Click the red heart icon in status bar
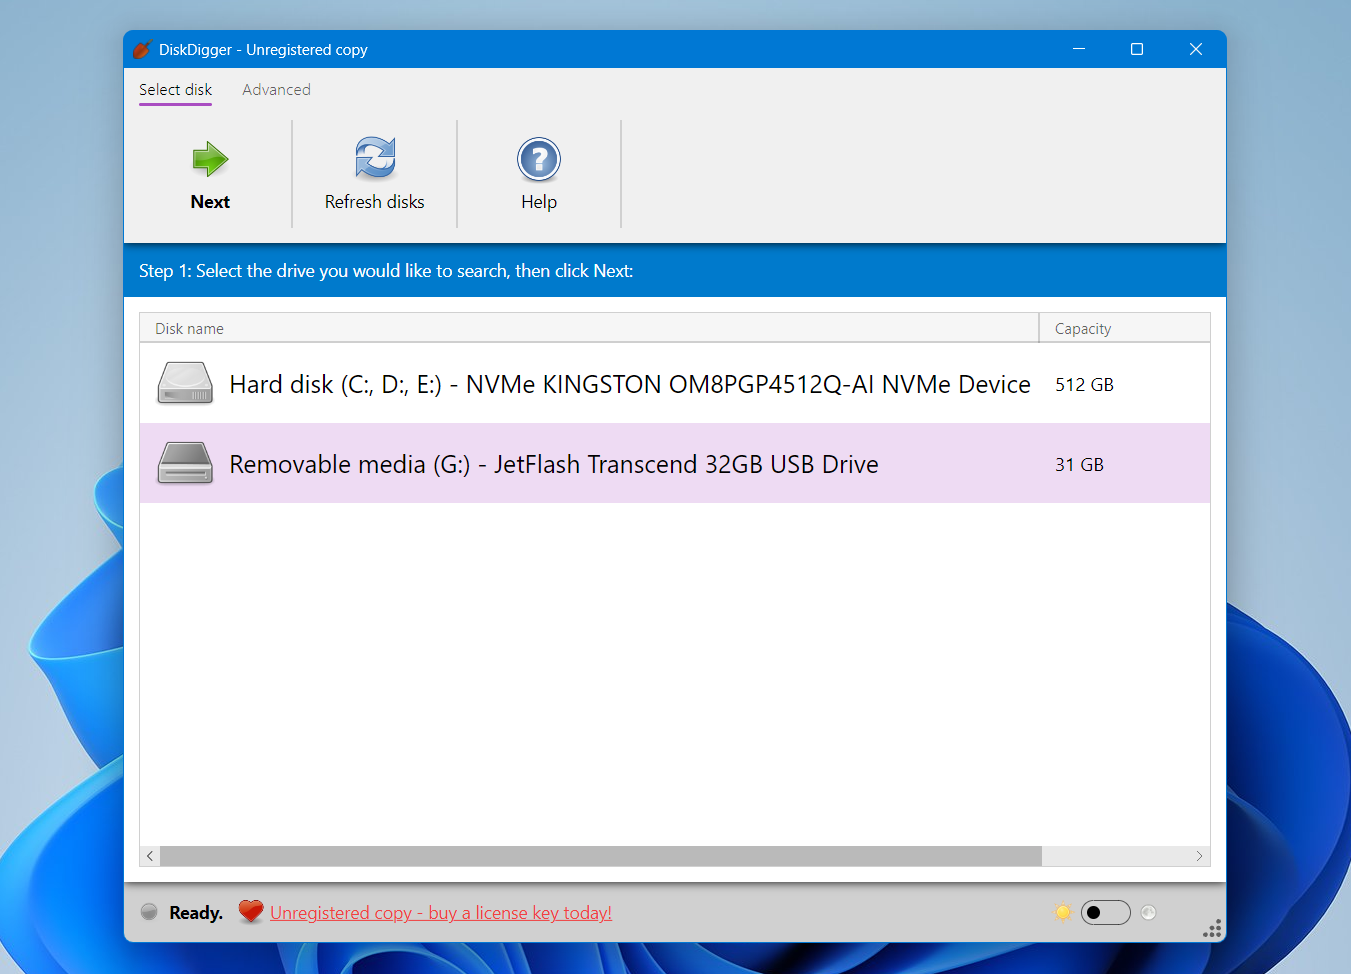 (x=251, y=912)
